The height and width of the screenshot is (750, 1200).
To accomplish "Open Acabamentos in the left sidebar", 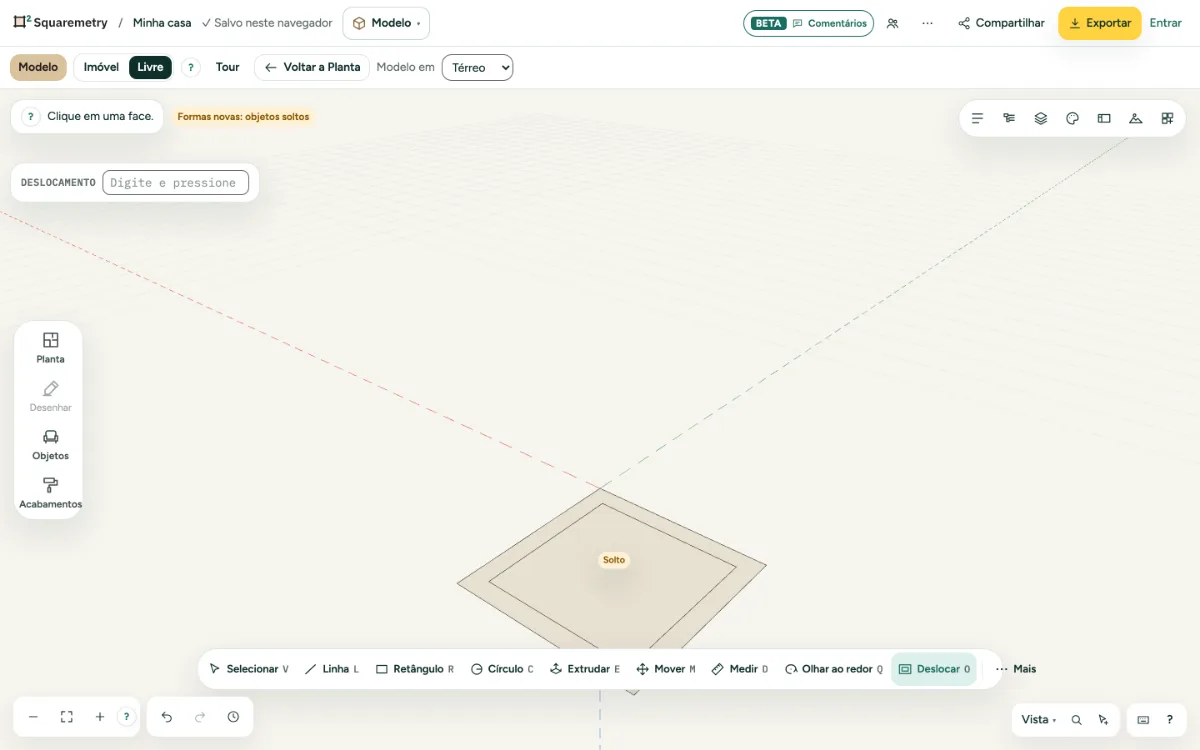I will 50,493.
